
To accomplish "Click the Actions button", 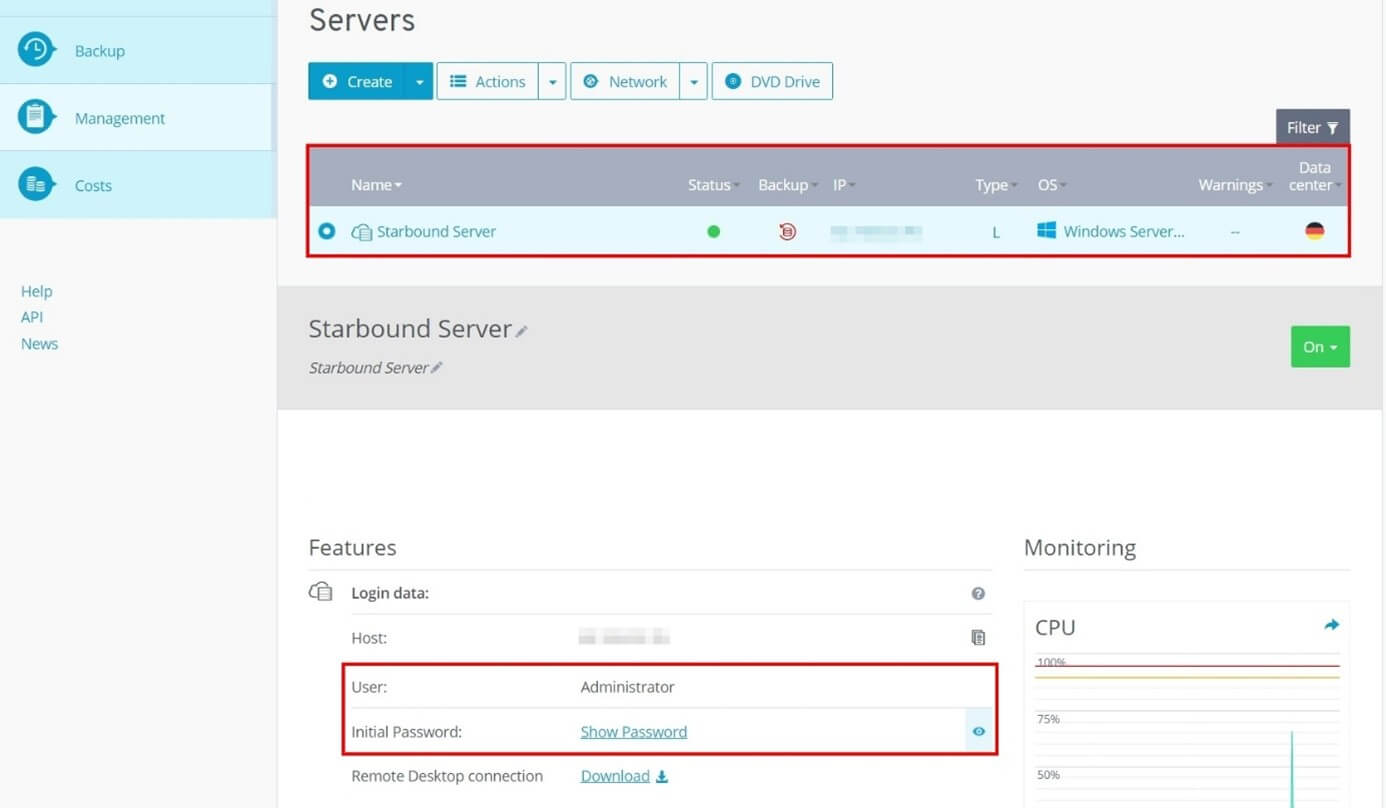I will 488,82.
